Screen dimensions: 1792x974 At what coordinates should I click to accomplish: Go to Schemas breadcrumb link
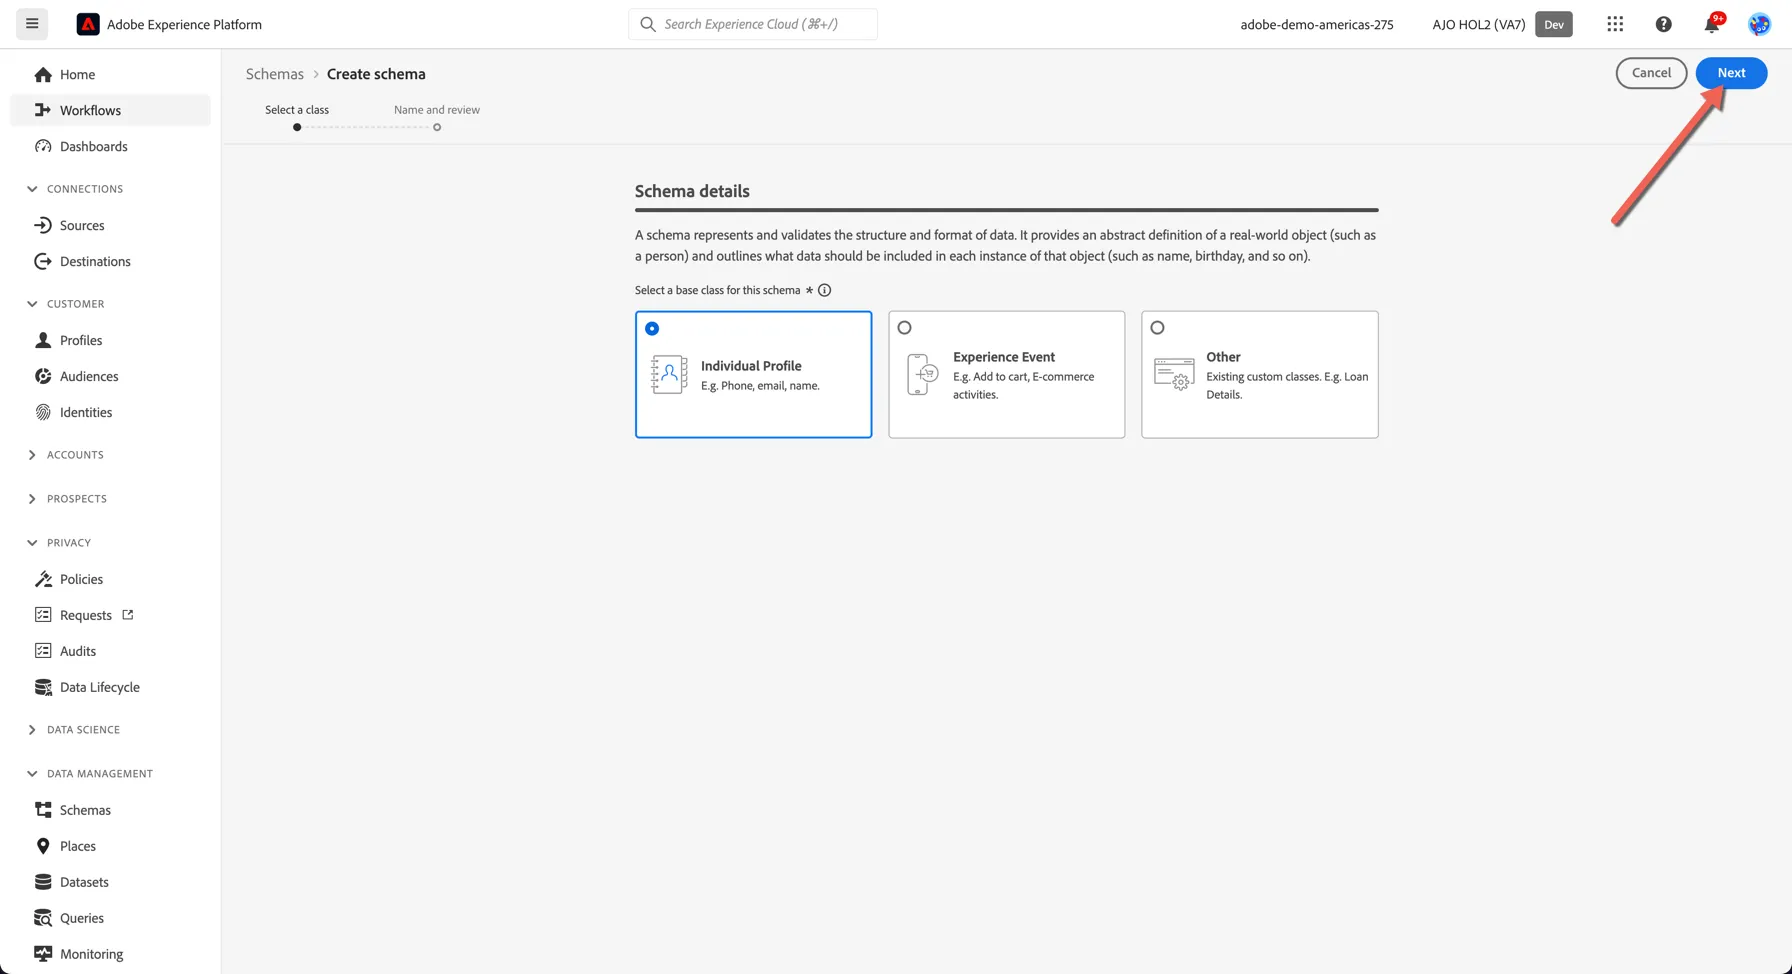coord(275,74)
